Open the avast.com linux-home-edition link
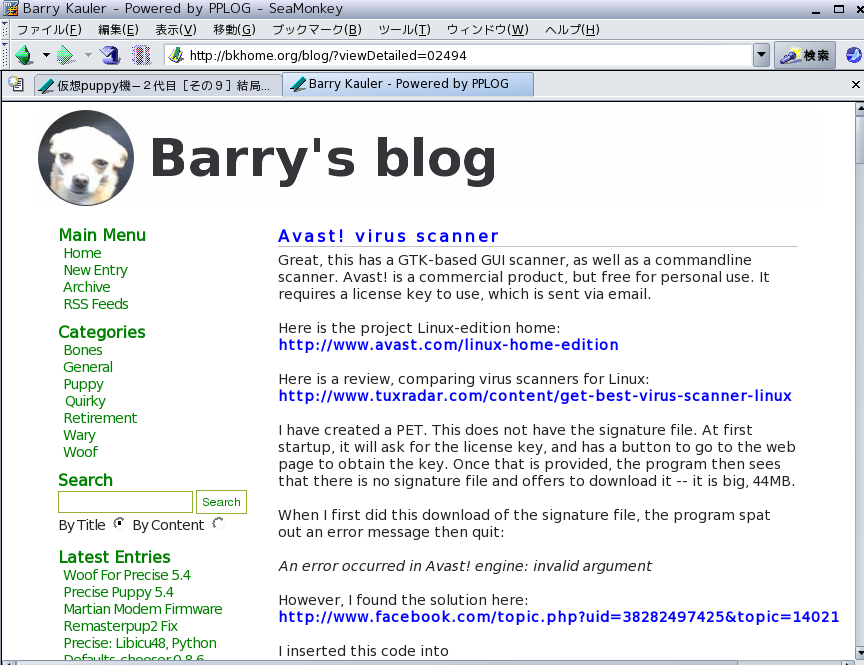The height and width of the screenshot is (665, 864). coord(449,345)
